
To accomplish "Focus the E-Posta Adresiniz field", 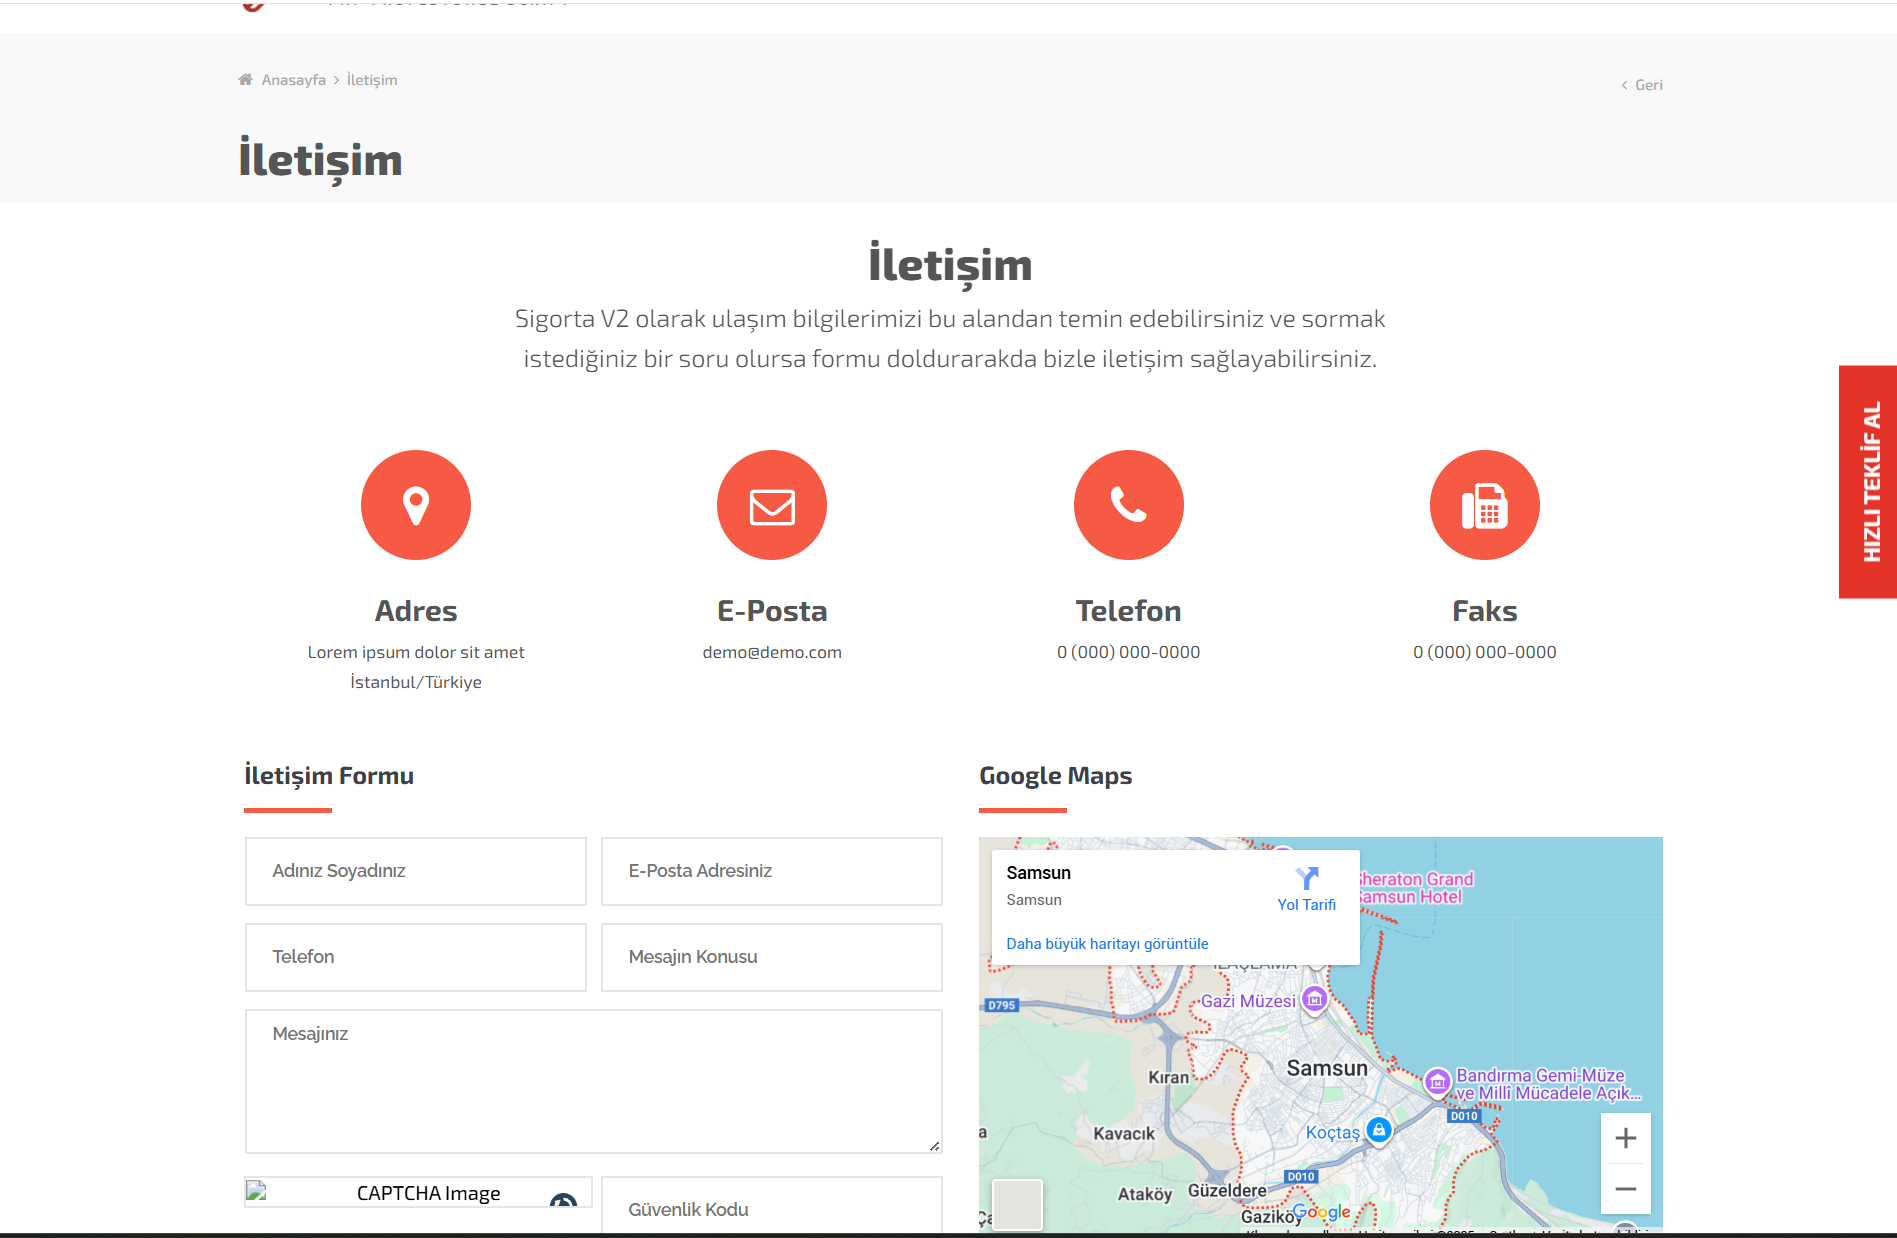I will [771, 871].
